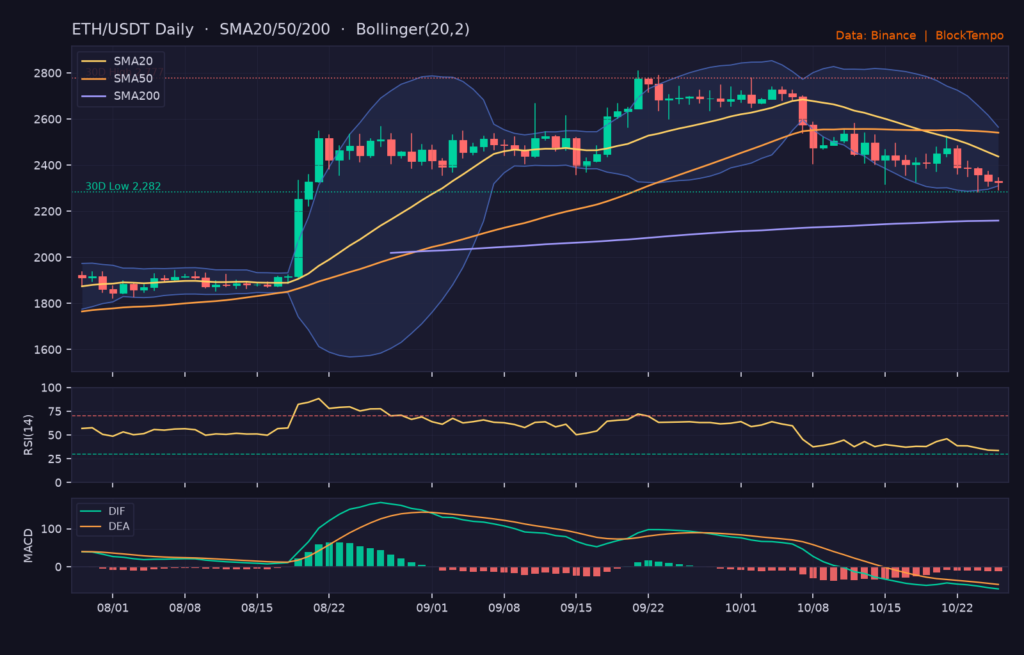1024x655 pixels.
Task: Click the 100 tick on the RSI axis
Action: [52, 388]
